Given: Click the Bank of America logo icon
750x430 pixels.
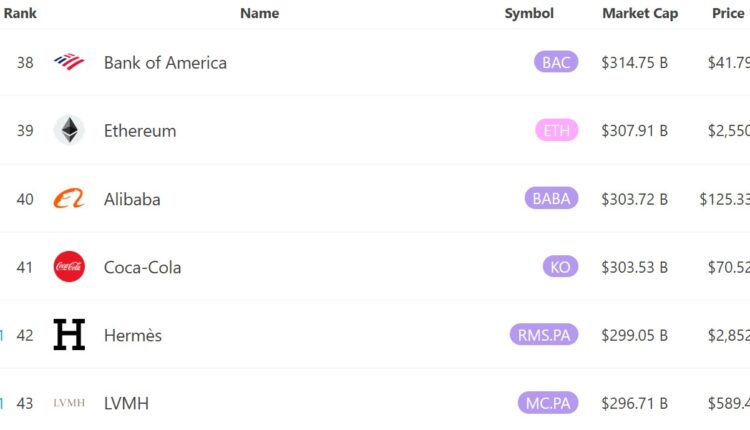Looking at the screenshot, I should click(69, 62).
